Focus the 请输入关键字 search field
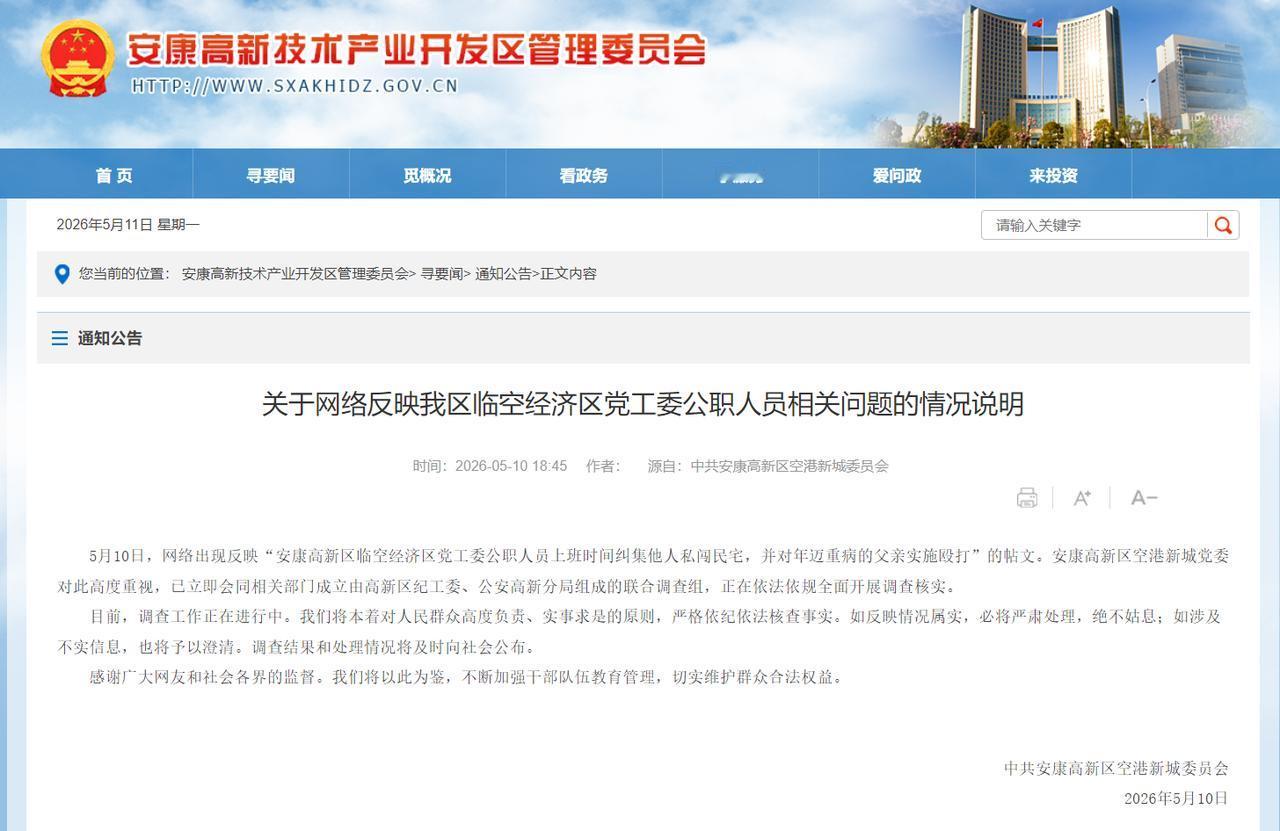 pyautogui.click(x=1094, y=225)
